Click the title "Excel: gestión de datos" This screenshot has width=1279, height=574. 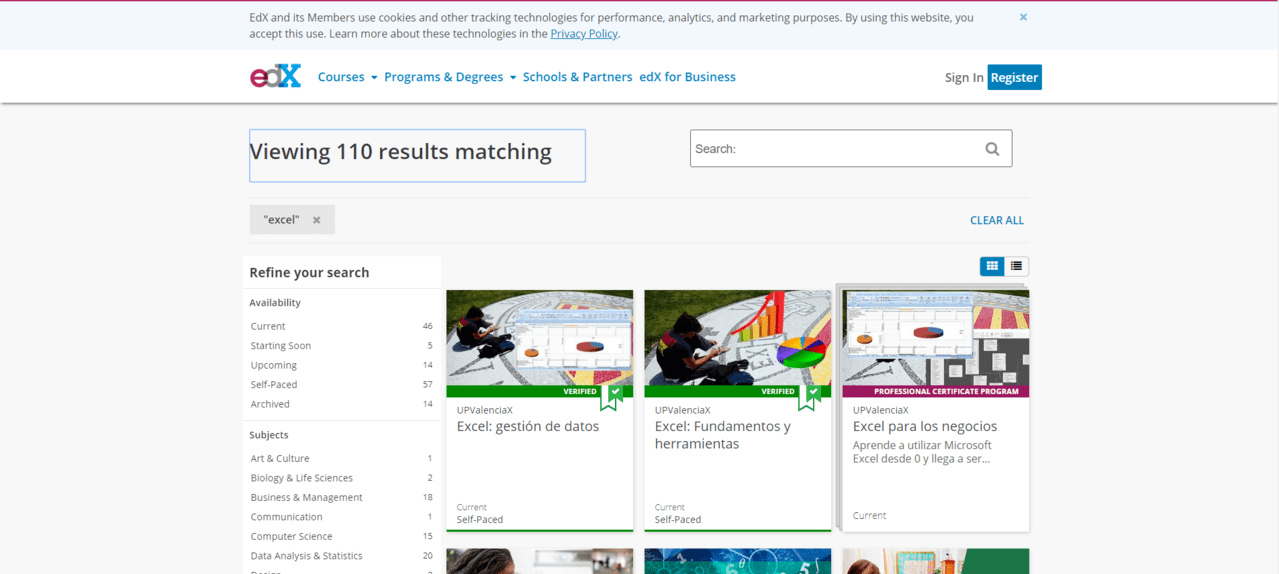point(528,427)
